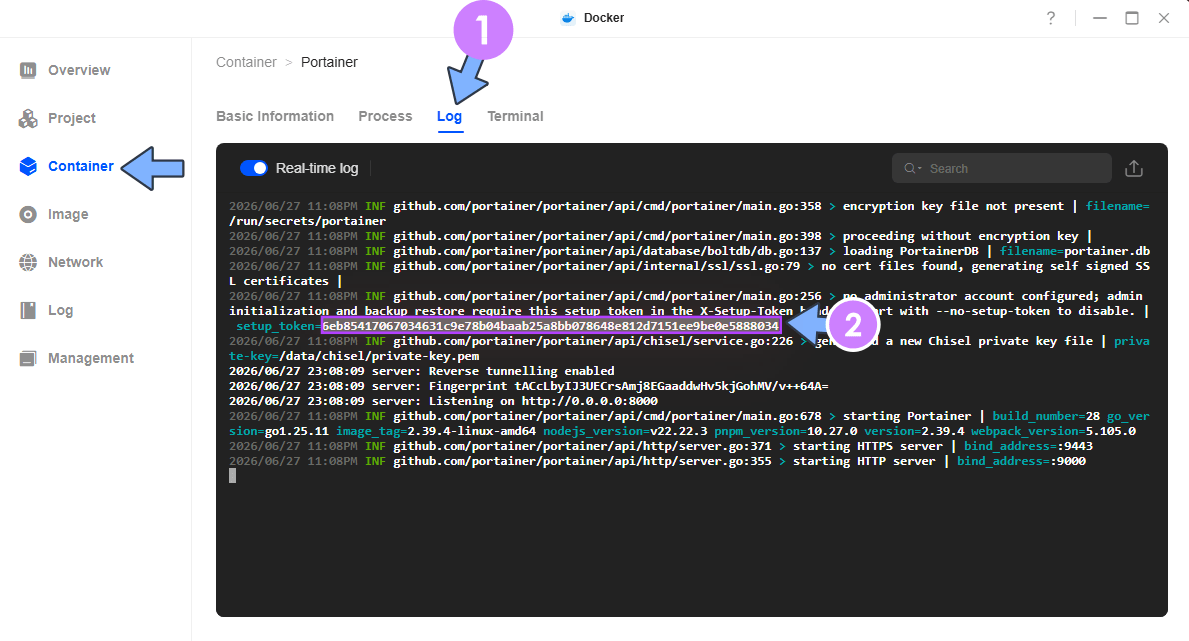Export the log with upload icon
Screen dimensions: 1189x641
click(1134, 168)
